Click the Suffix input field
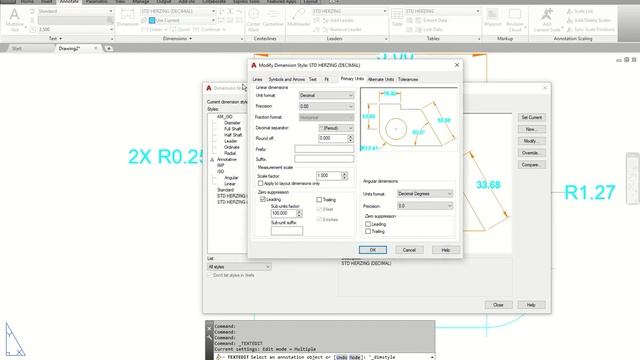 tap(324, 159)
